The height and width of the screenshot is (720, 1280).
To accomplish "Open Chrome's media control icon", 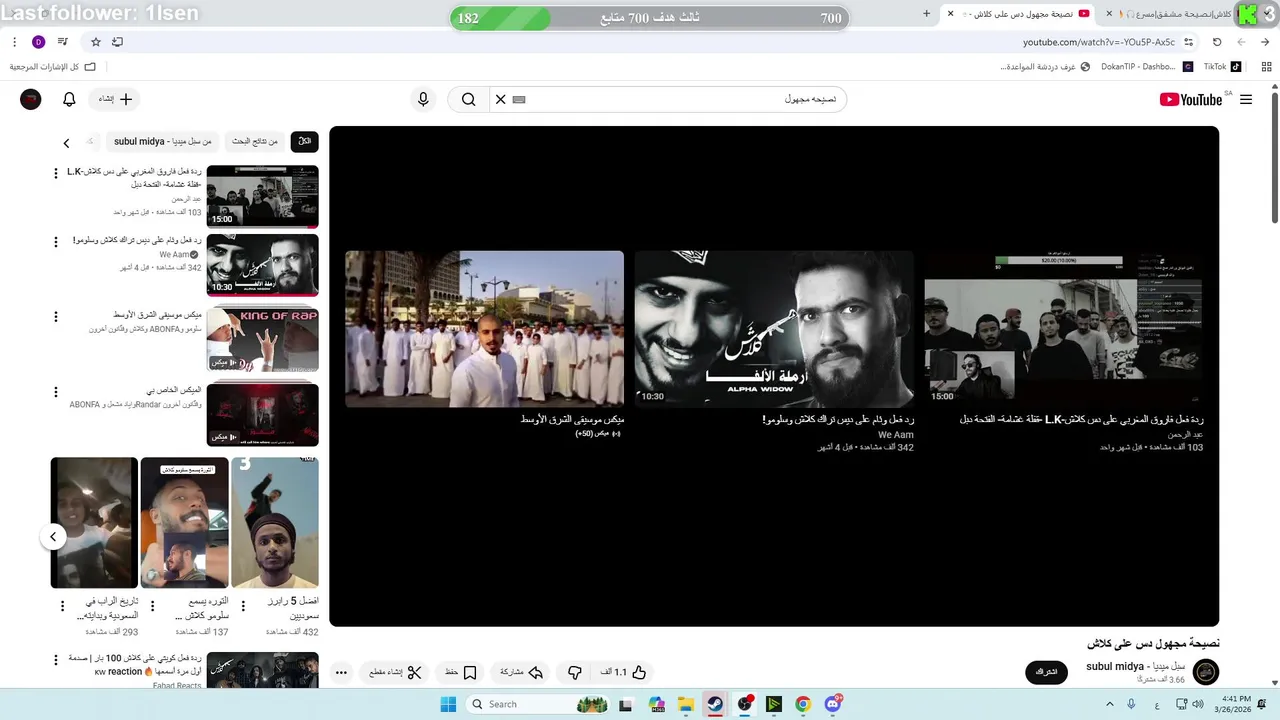I will click(63, 42).
